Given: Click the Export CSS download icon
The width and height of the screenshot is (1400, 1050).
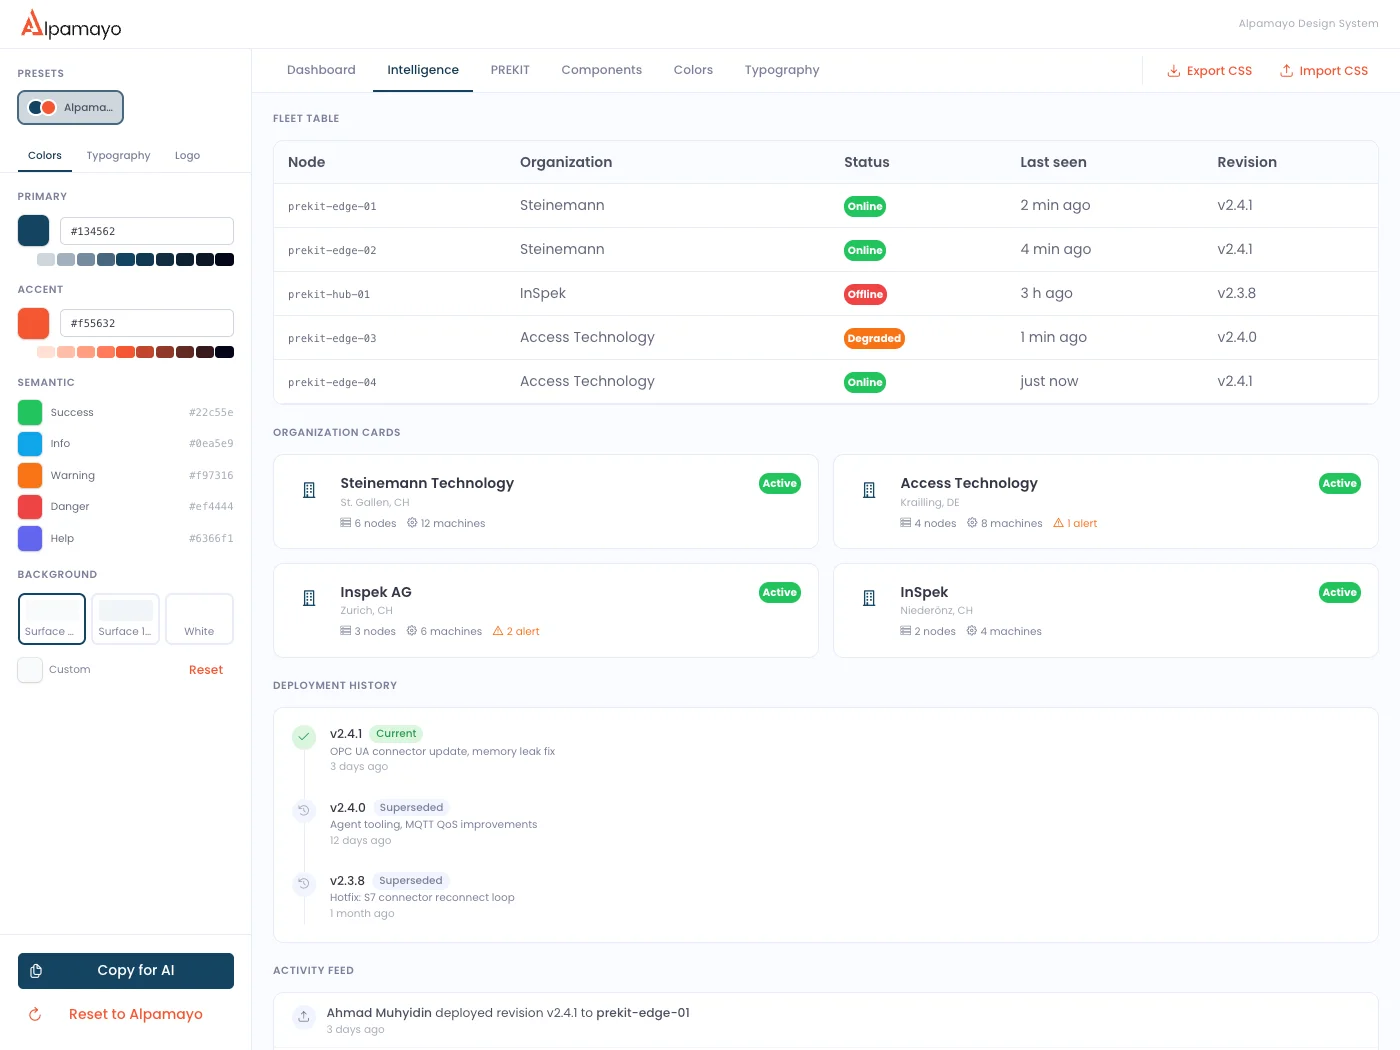Looking at the screenshot, I should tap(1174, 71).
